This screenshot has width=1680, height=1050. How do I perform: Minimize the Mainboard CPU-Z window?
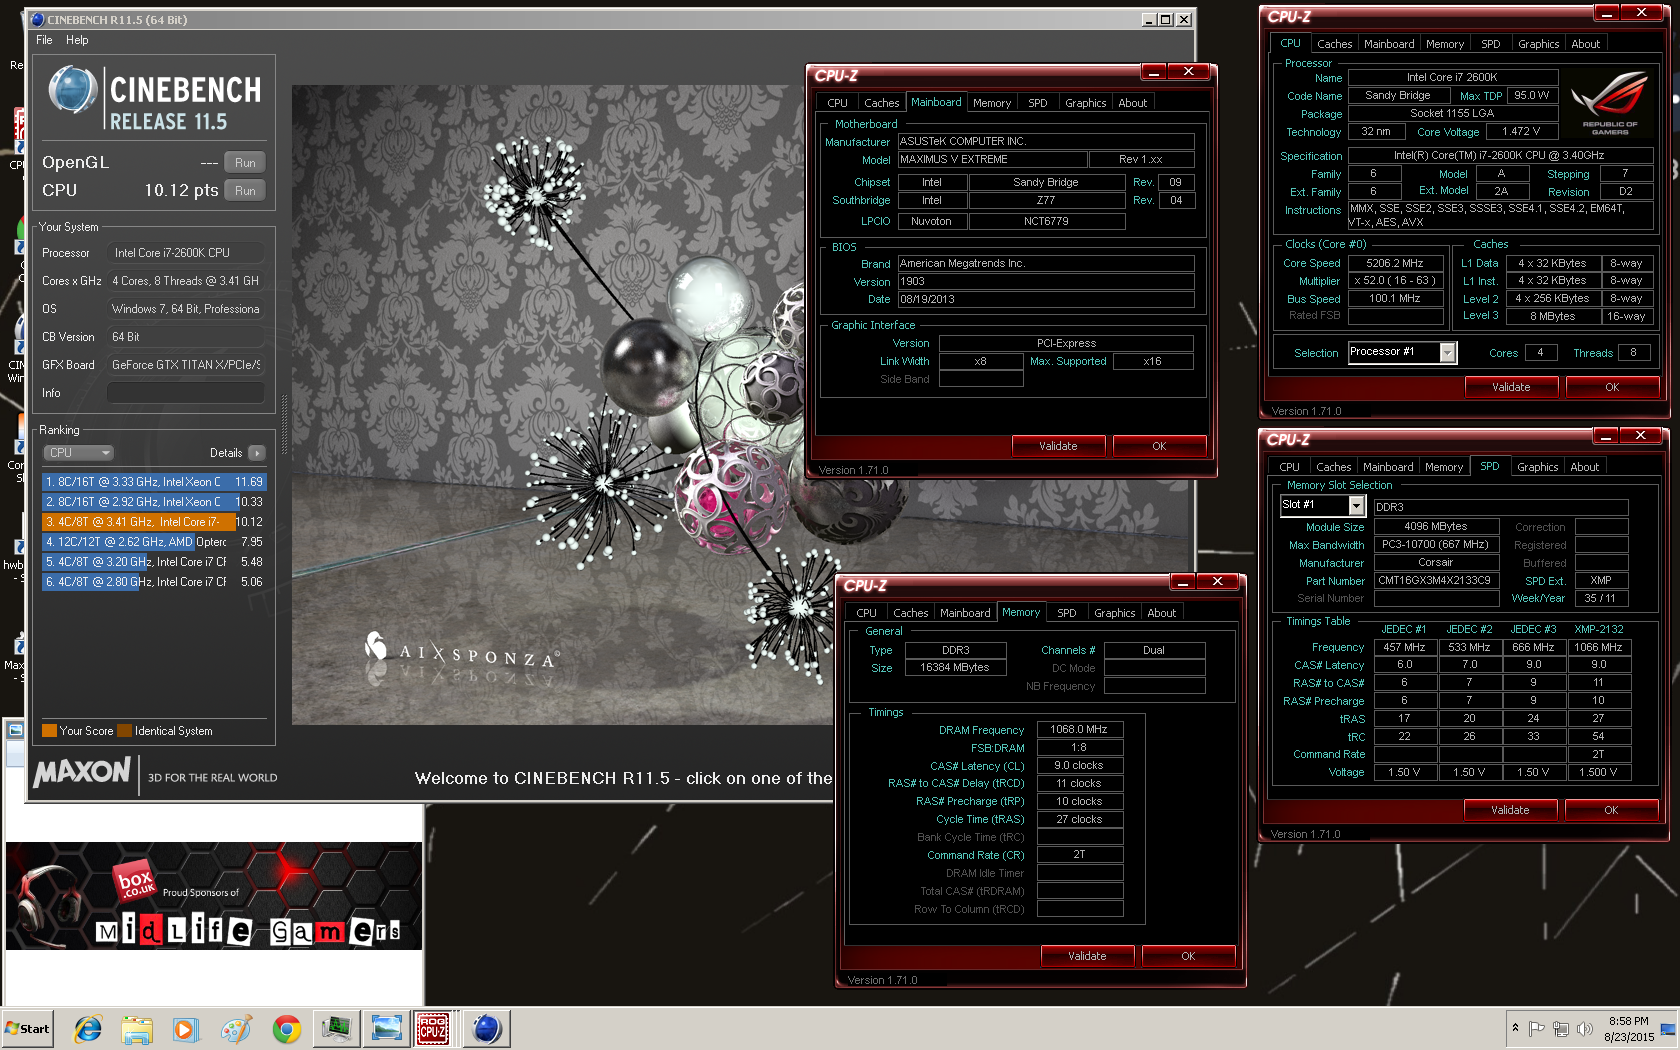1153,72
